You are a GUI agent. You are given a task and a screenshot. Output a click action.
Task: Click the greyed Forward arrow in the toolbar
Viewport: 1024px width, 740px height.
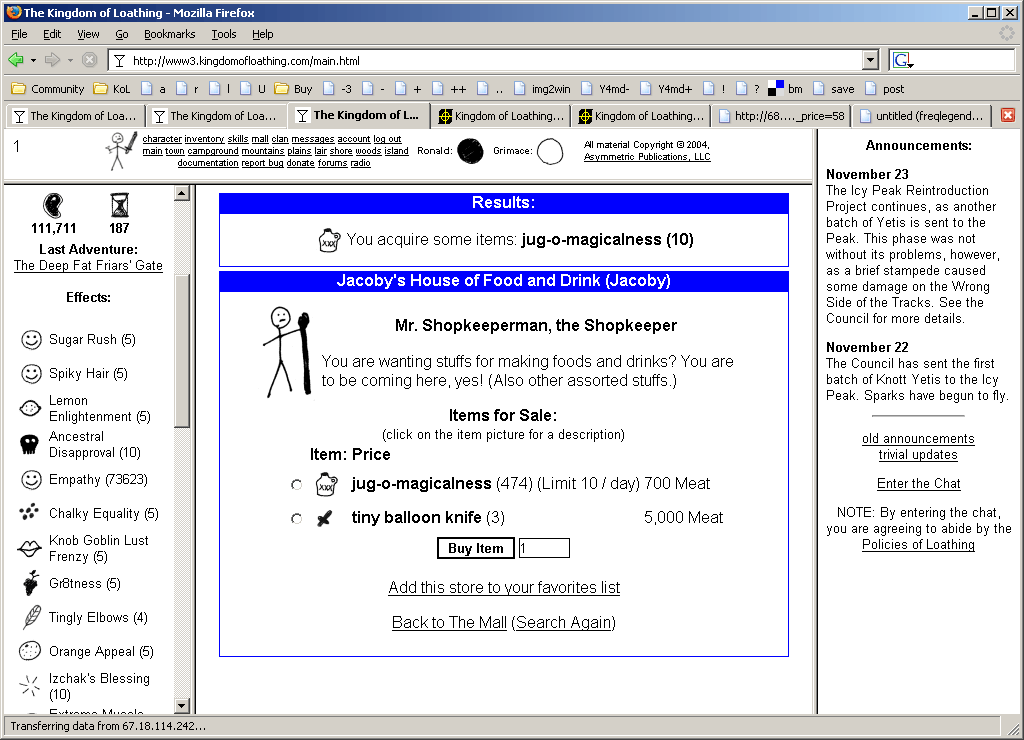pos(52,60)
